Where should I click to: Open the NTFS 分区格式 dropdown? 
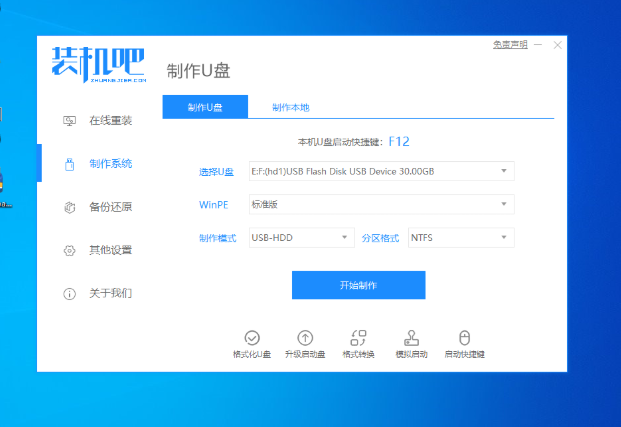[x=460, y=238]
